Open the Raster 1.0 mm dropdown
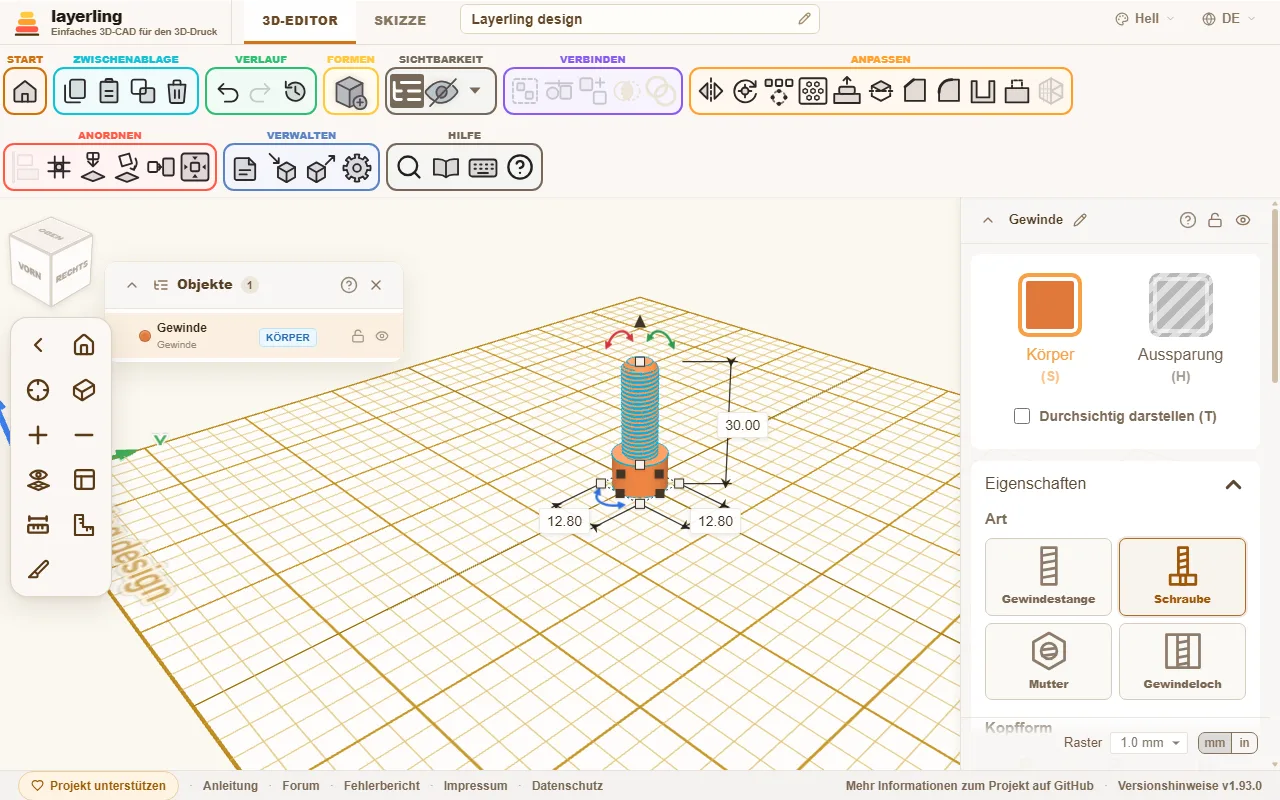 [1149, 743]
